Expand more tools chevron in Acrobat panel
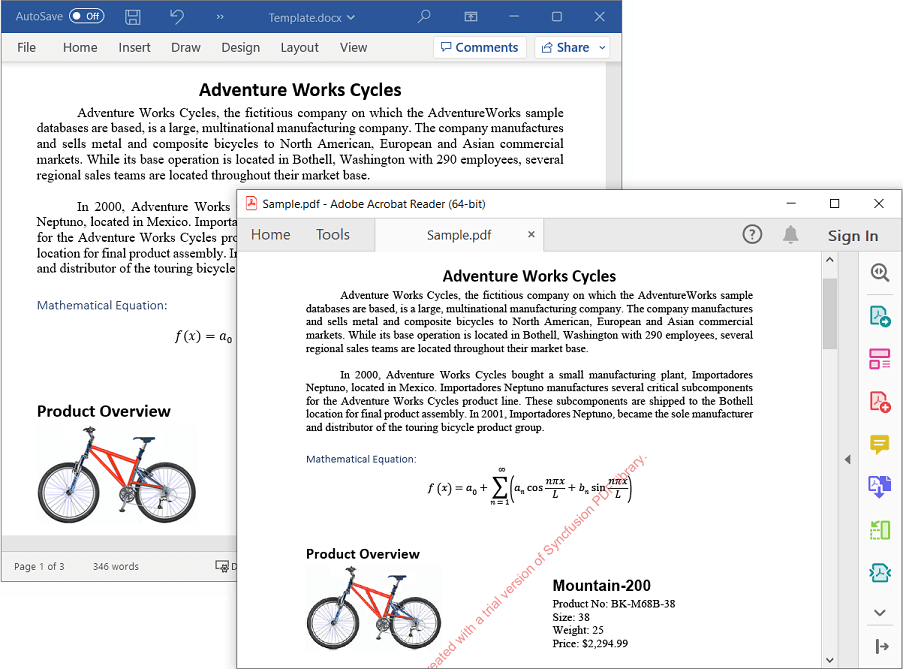The image size is (903, 669). (x=879, y=613)
